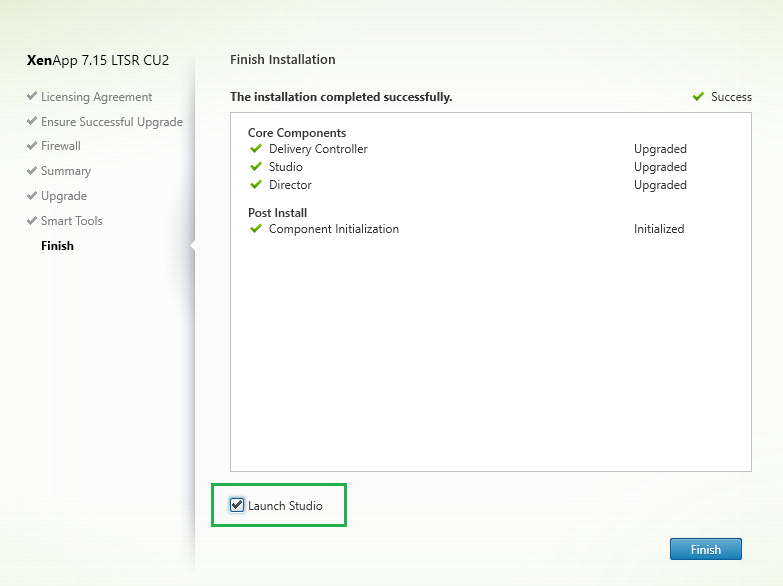Viewport: 783px width, 586px height.
Task: Go to the Summary step
Action: [65, 171]
